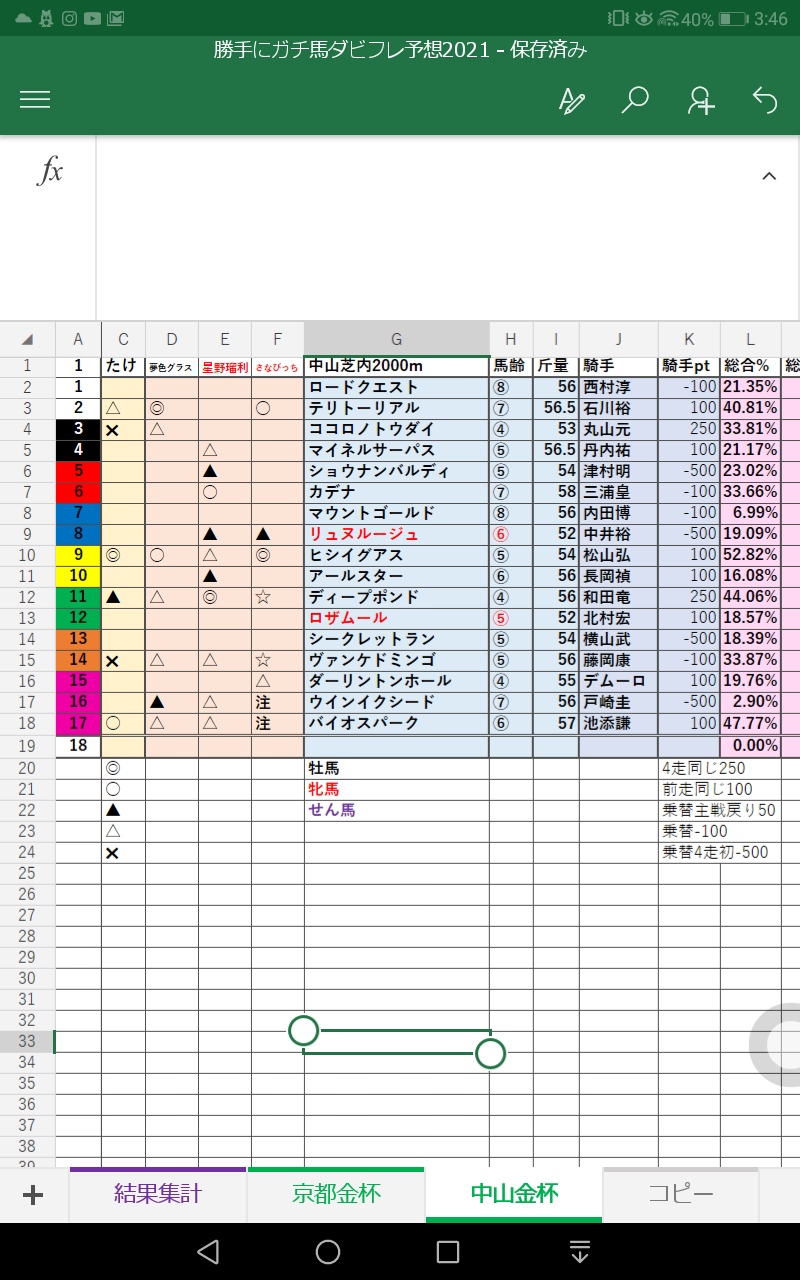Select the 中山金杯 sheet tab
Viewport: 800px width, 1280px height.
click(x=514, y=1194)
